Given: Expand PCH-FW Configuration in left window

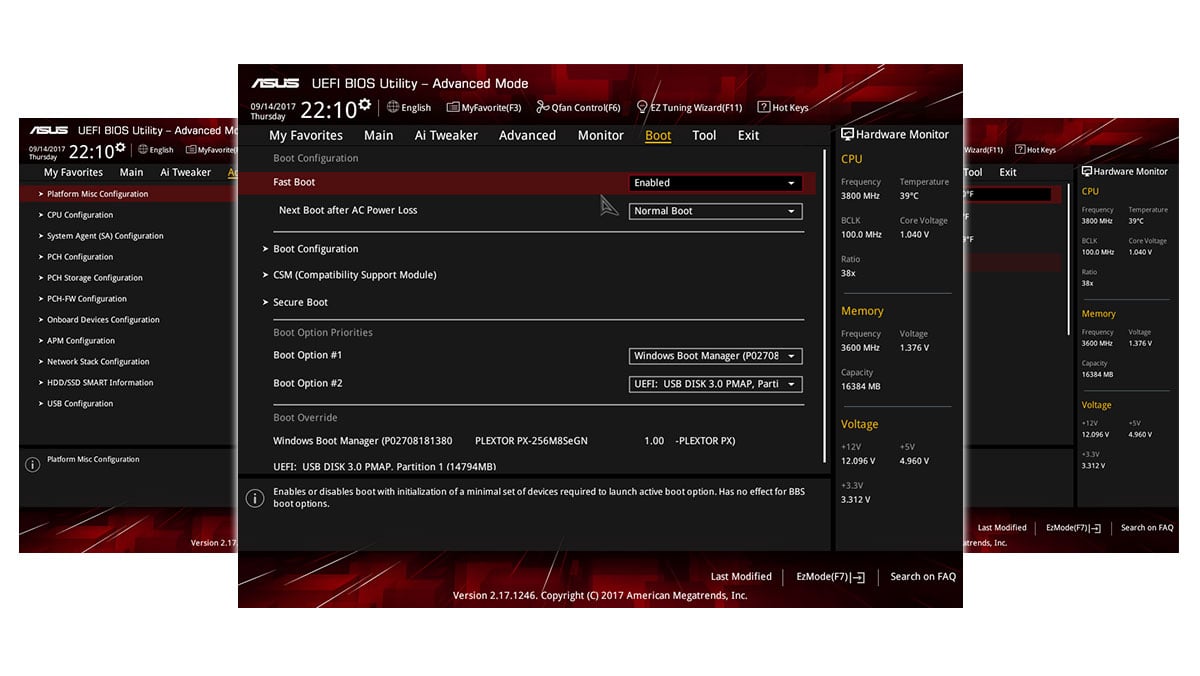Looking at the screenshot, I should 87,299.
